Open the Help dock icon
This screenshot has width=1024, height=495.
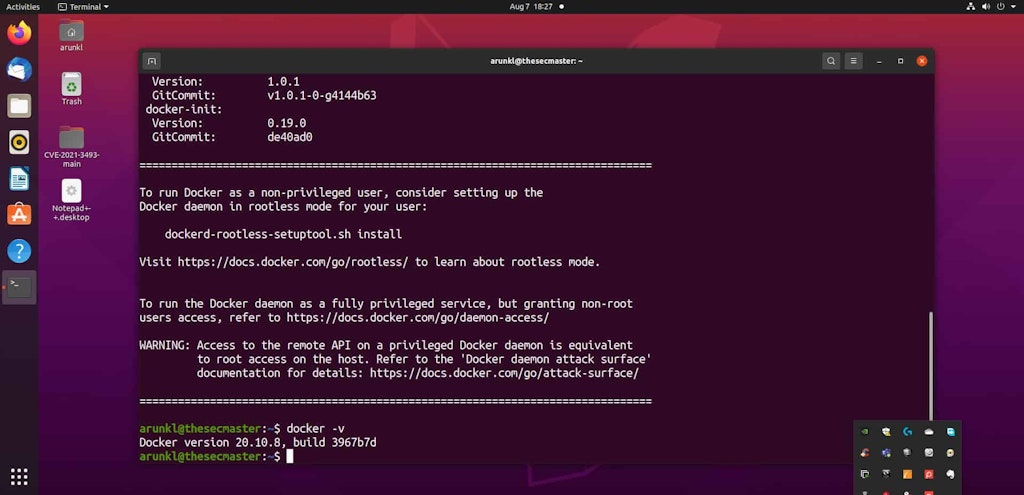point(19,251)
